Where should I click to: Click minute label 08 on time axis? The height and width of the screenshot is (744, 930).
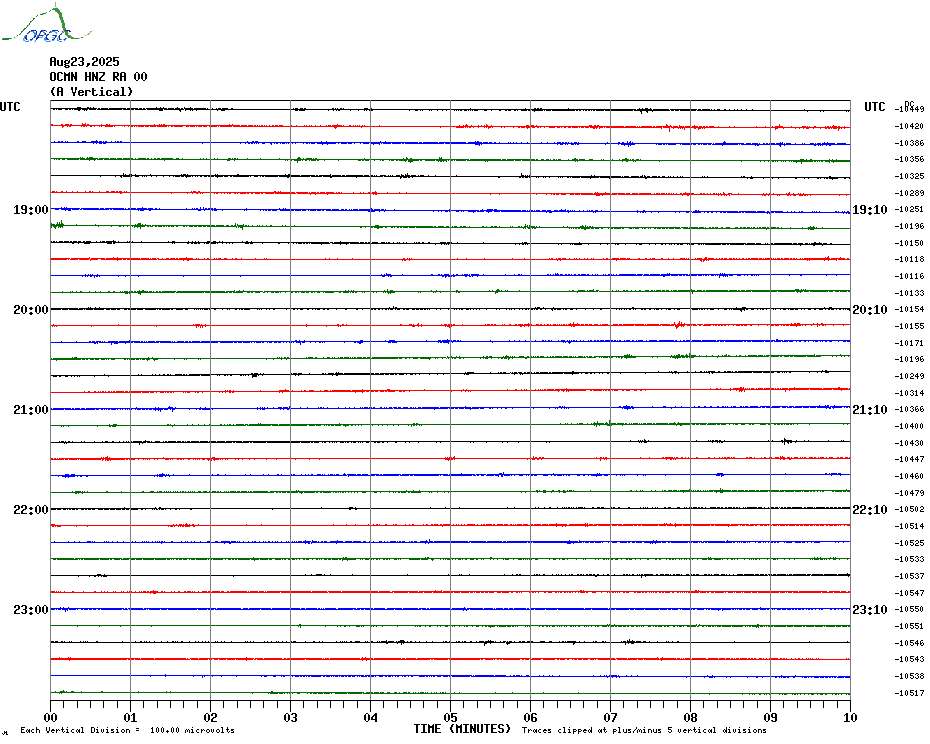point(690,717)
